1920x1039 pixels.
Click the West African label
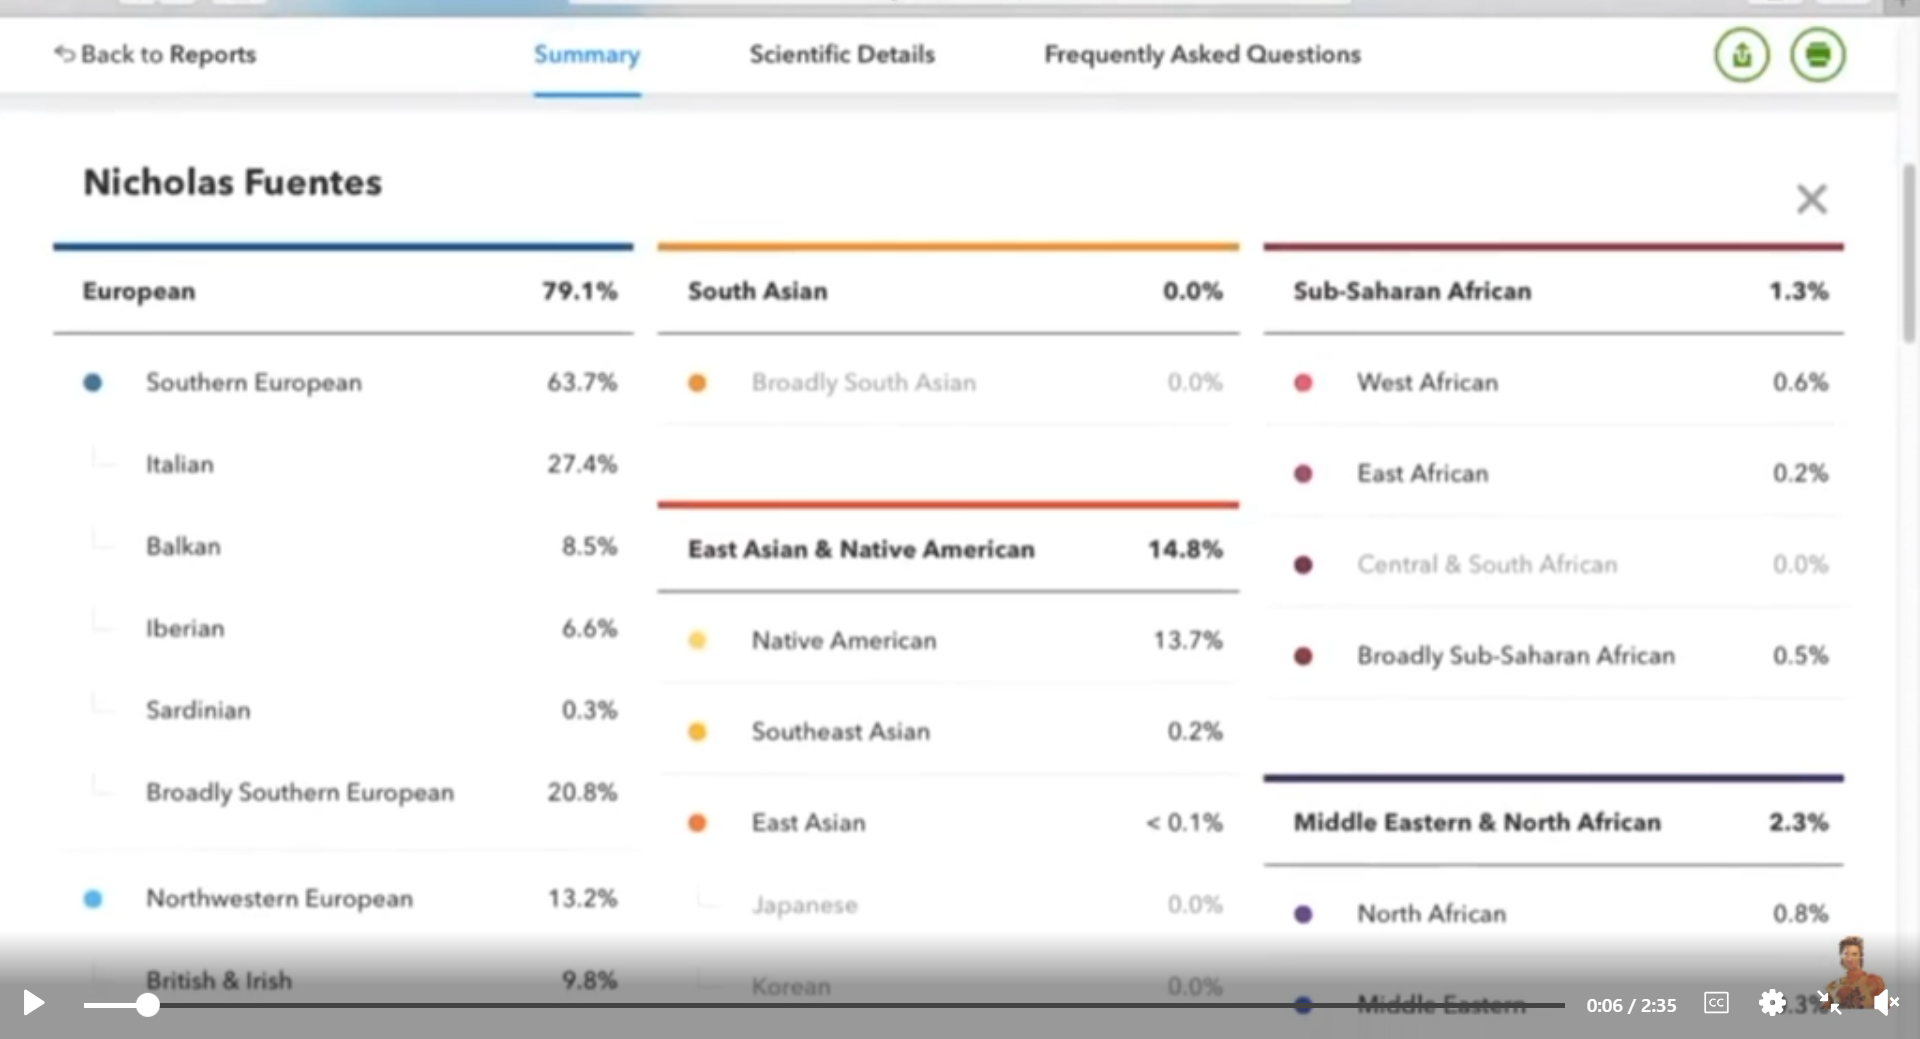click(1427, 382)
